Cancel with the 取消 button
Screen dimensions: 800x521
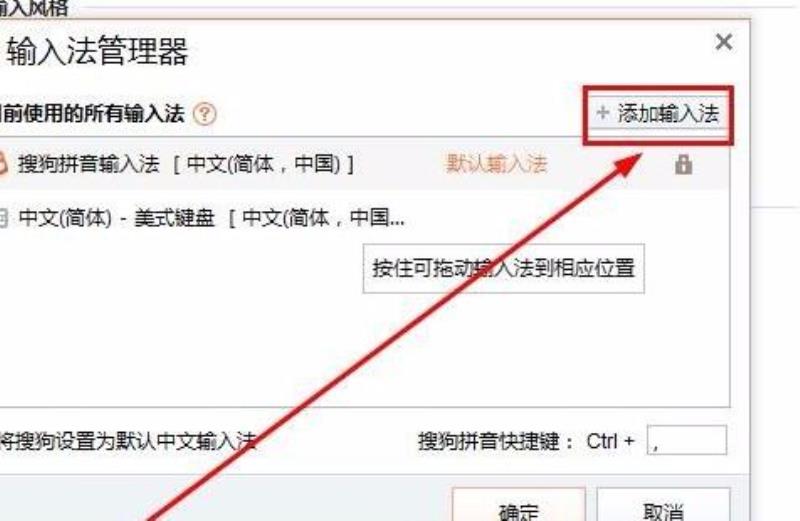pyautogui.click(x=663, y=507)
